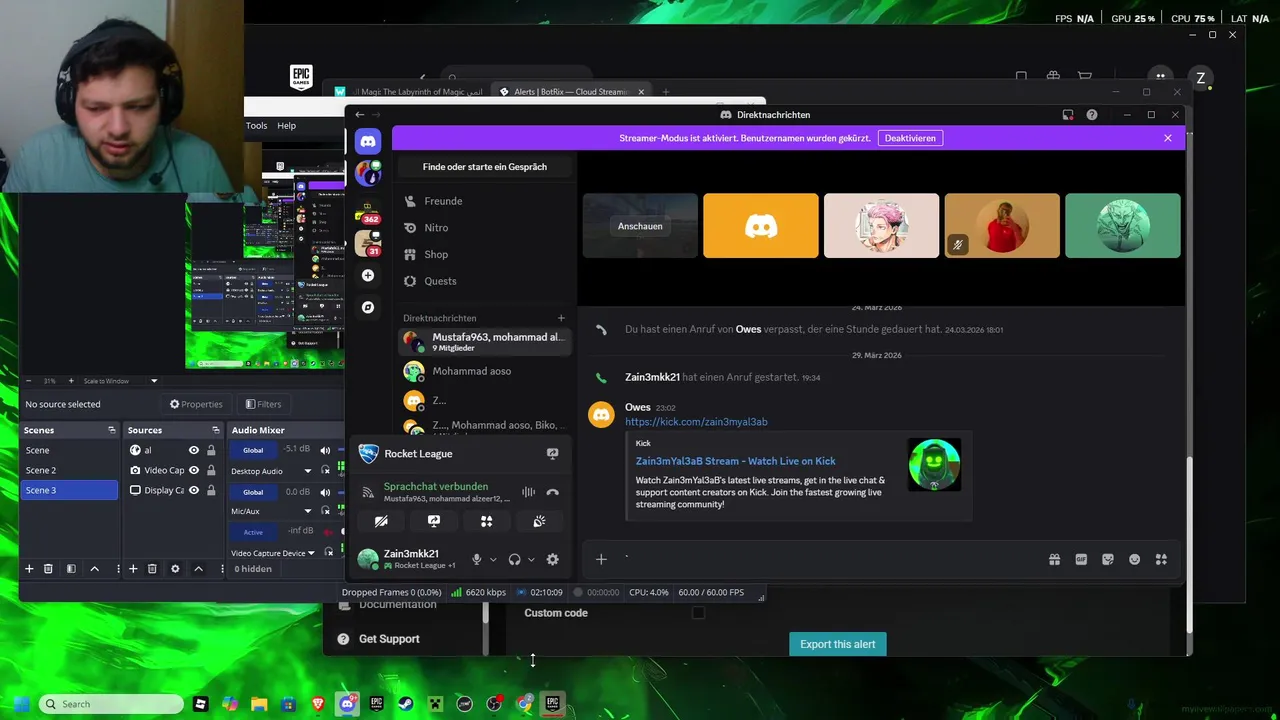Click Finde oder starte ein Gespräch search

485,167
